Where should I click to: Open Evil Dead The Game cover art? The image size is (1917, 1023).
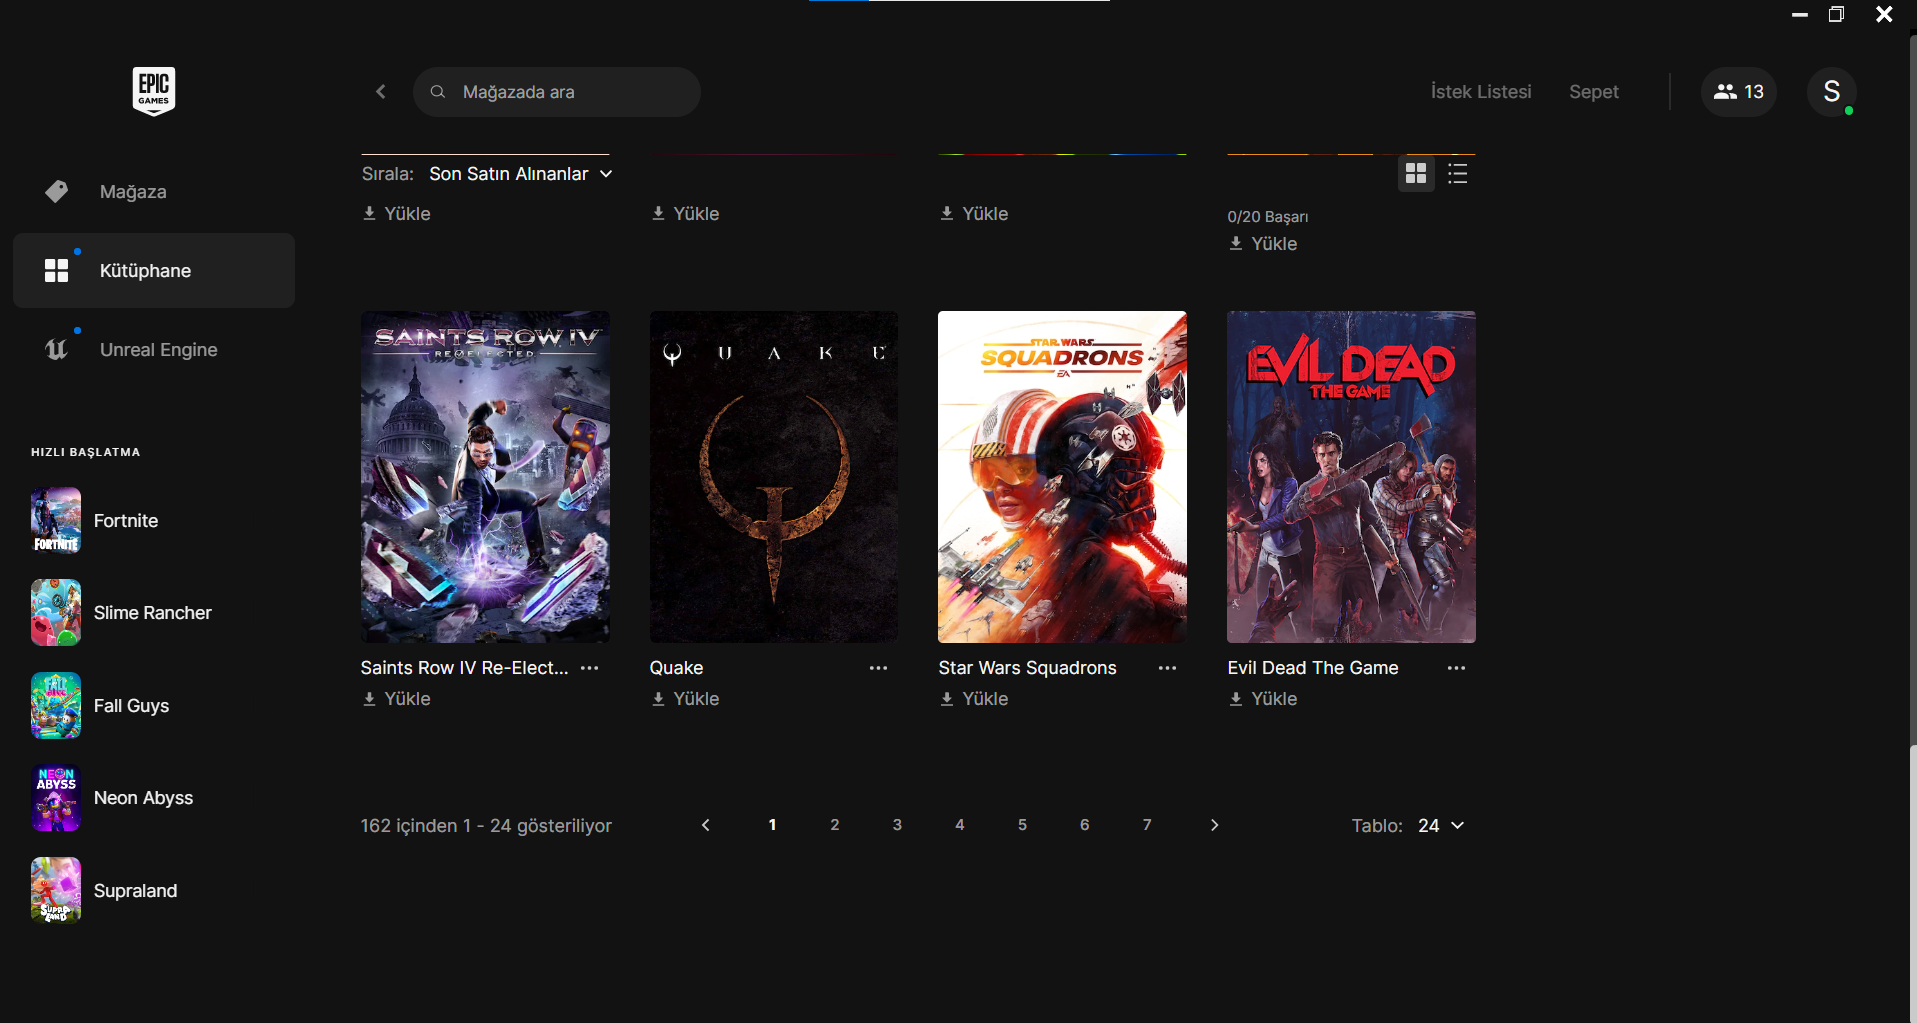1351,477
